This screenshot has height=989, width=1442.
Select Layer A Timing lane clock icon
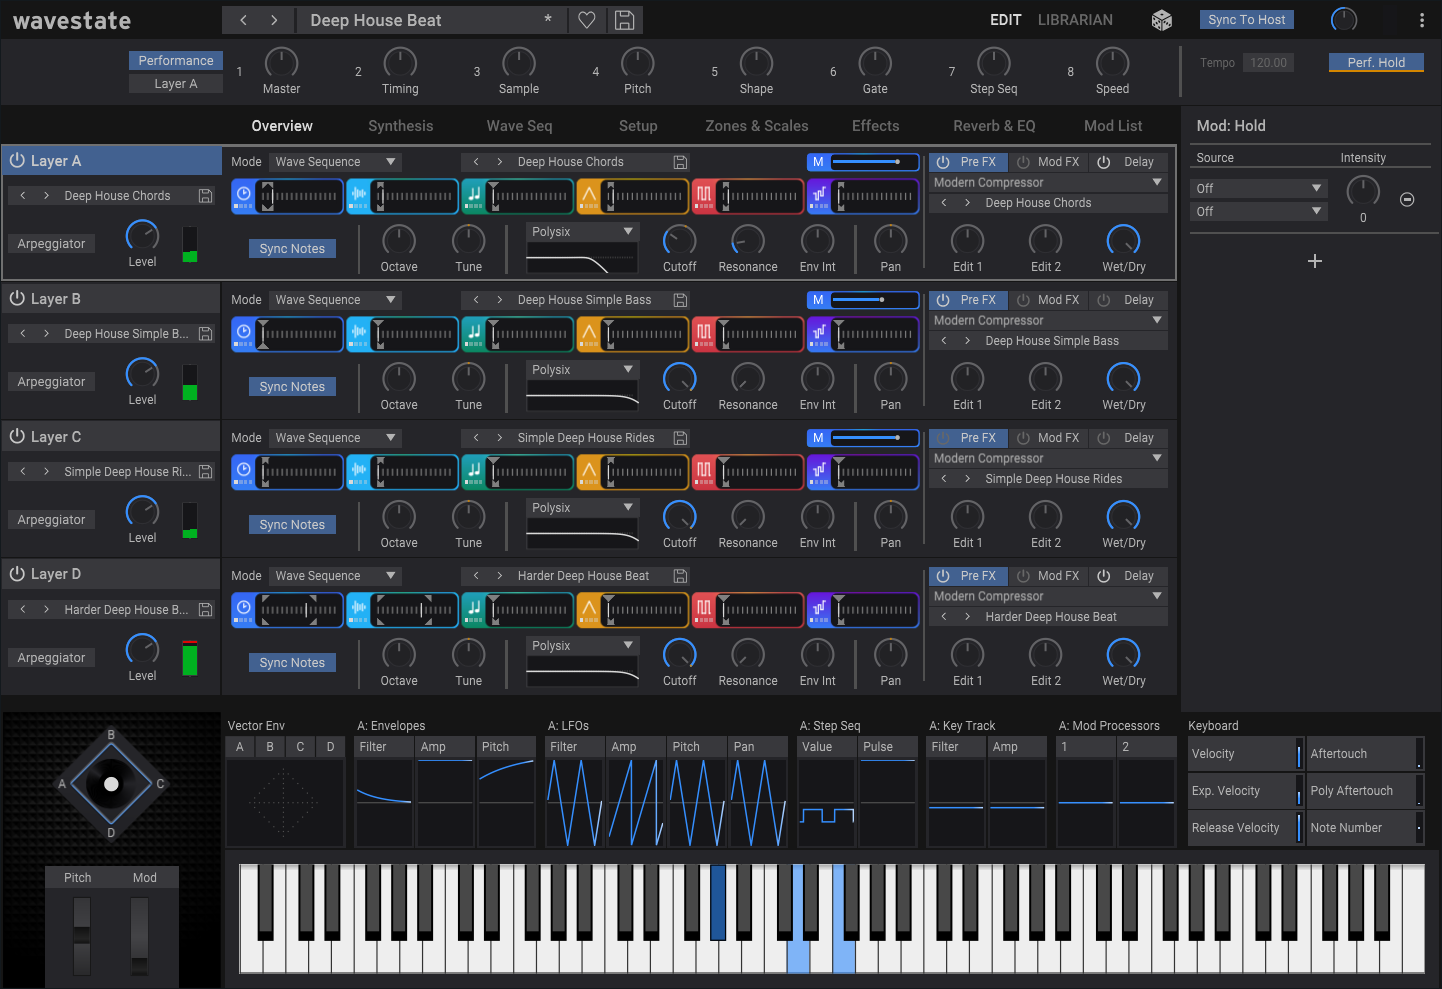(x=244, y=196)
